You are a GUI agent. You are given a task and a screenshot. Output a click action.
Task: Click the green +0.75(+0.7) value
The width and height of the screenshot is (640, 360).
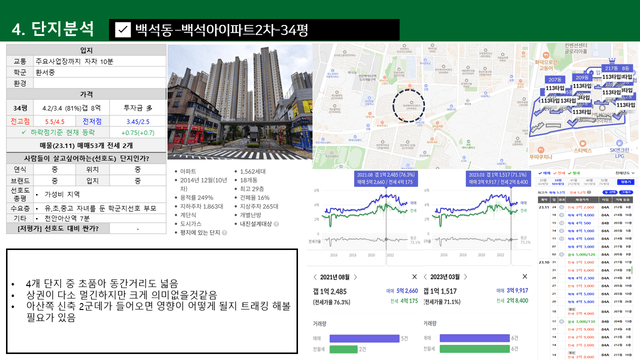pos(138,133)
